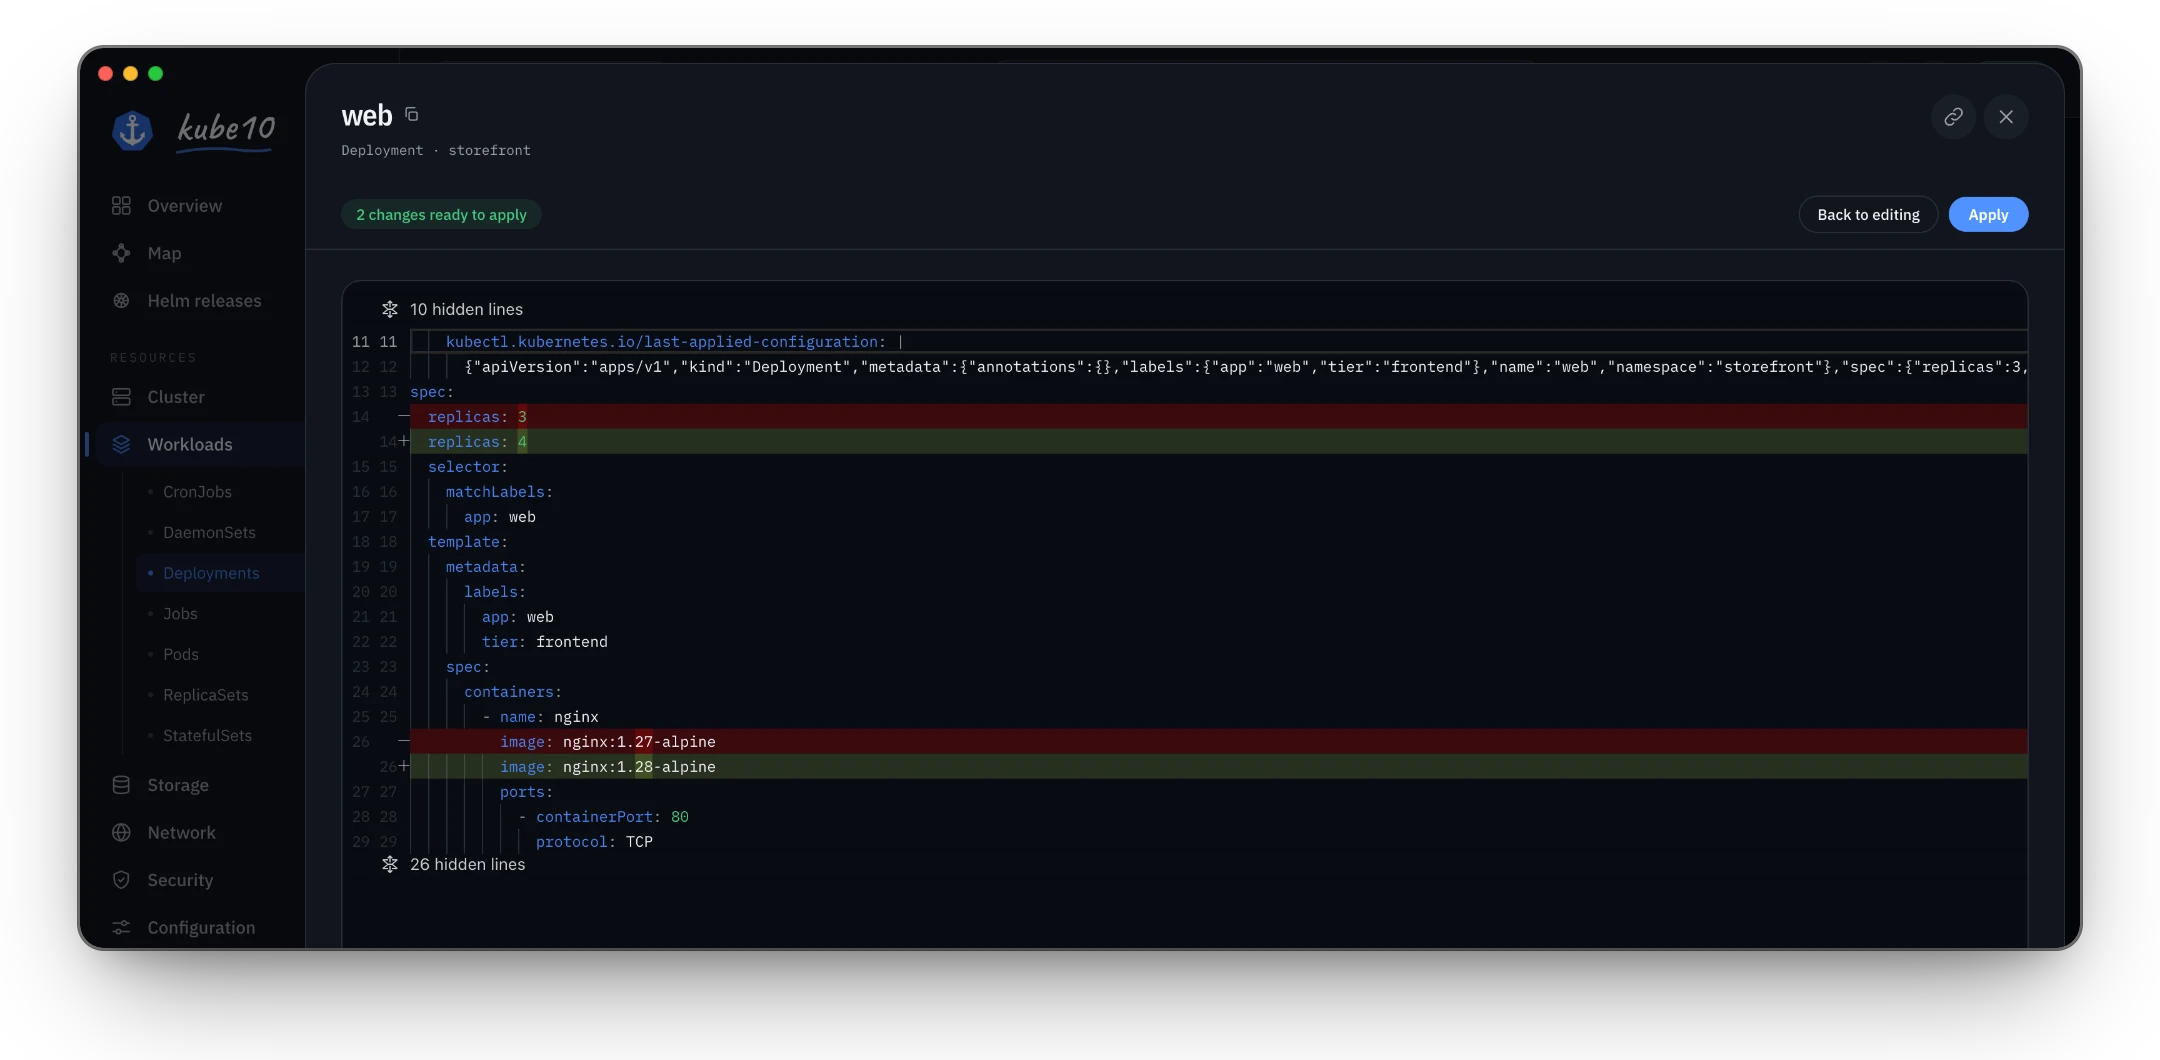Image resolution: width=2160 pixels, height=1060 pixels.
Task: Select Deployments under Workloads
Action: coord(211,573)
